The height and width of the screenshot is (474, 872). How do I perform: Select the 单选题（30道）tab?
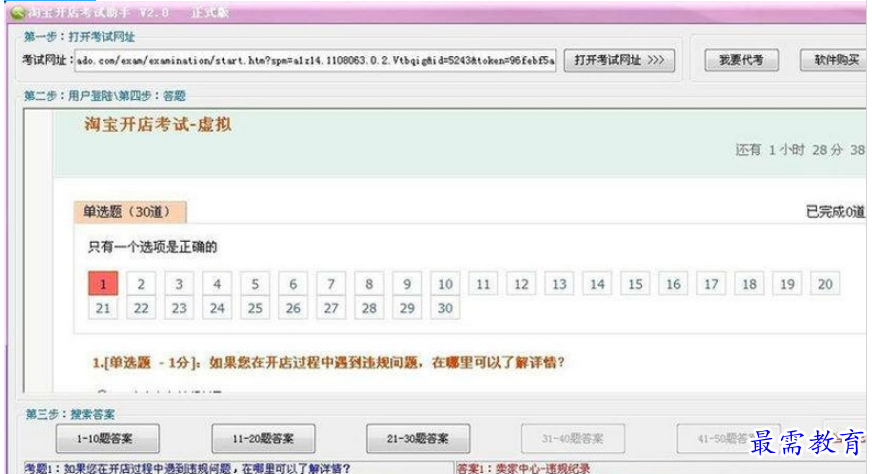[x=130, y=212]
